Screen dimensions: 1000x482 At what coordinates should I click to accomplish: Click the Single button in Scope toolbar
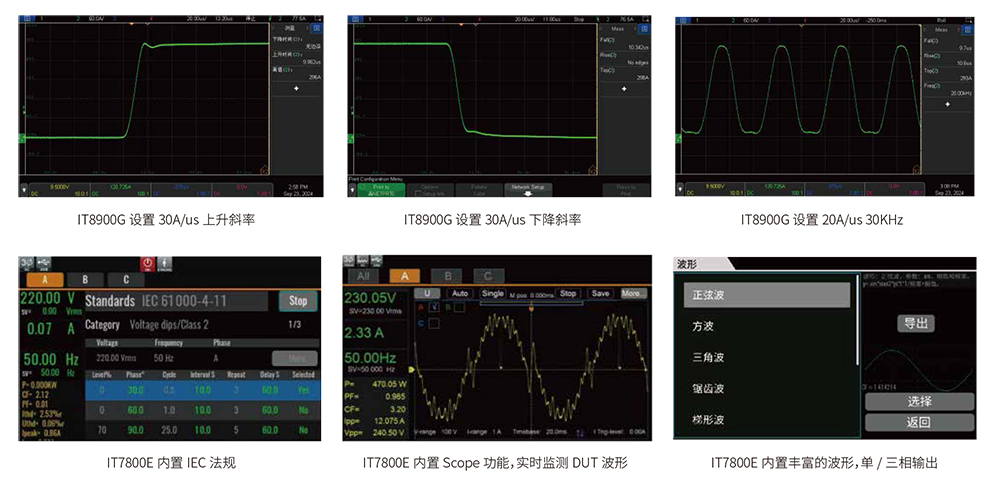click(492, 293)
